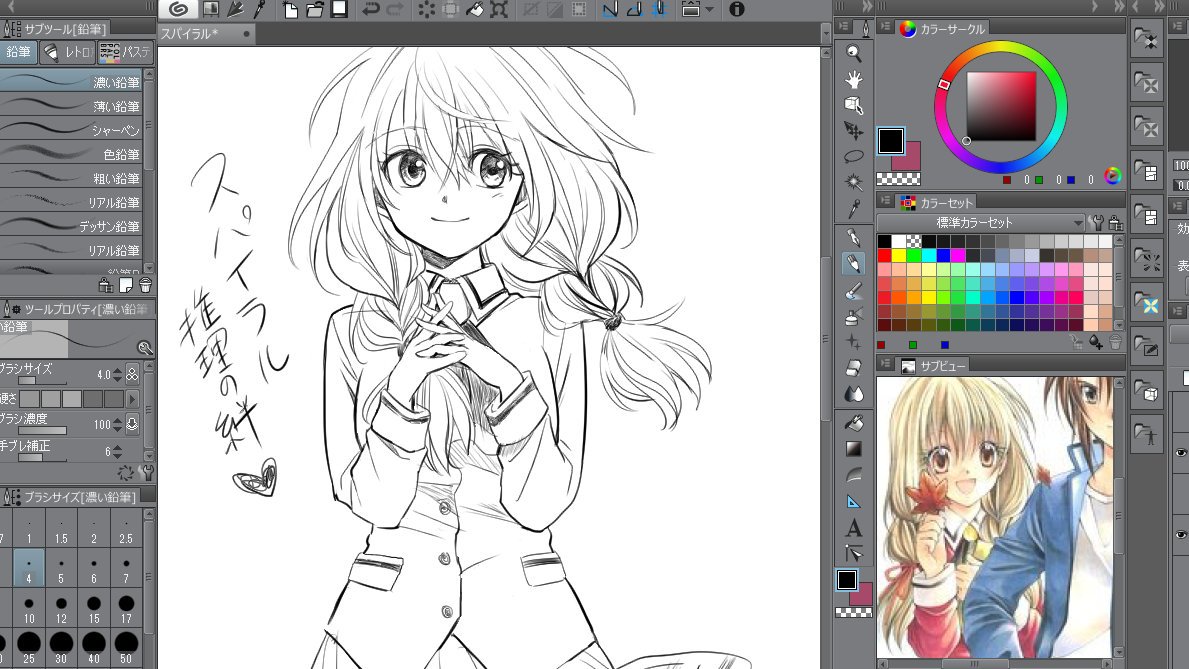The height and width of the screenshot is (669, 1189).
Task: Select the Eyedropper tool
Action: tap(854, 208)
